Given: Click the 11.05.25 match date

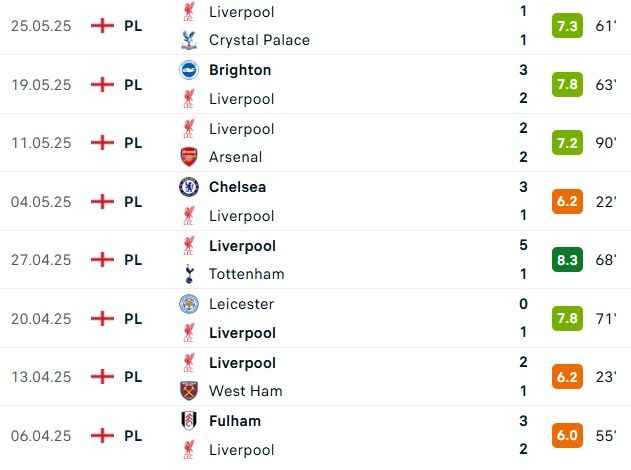Looking at the screenshot, I should [x=41, y=143].
